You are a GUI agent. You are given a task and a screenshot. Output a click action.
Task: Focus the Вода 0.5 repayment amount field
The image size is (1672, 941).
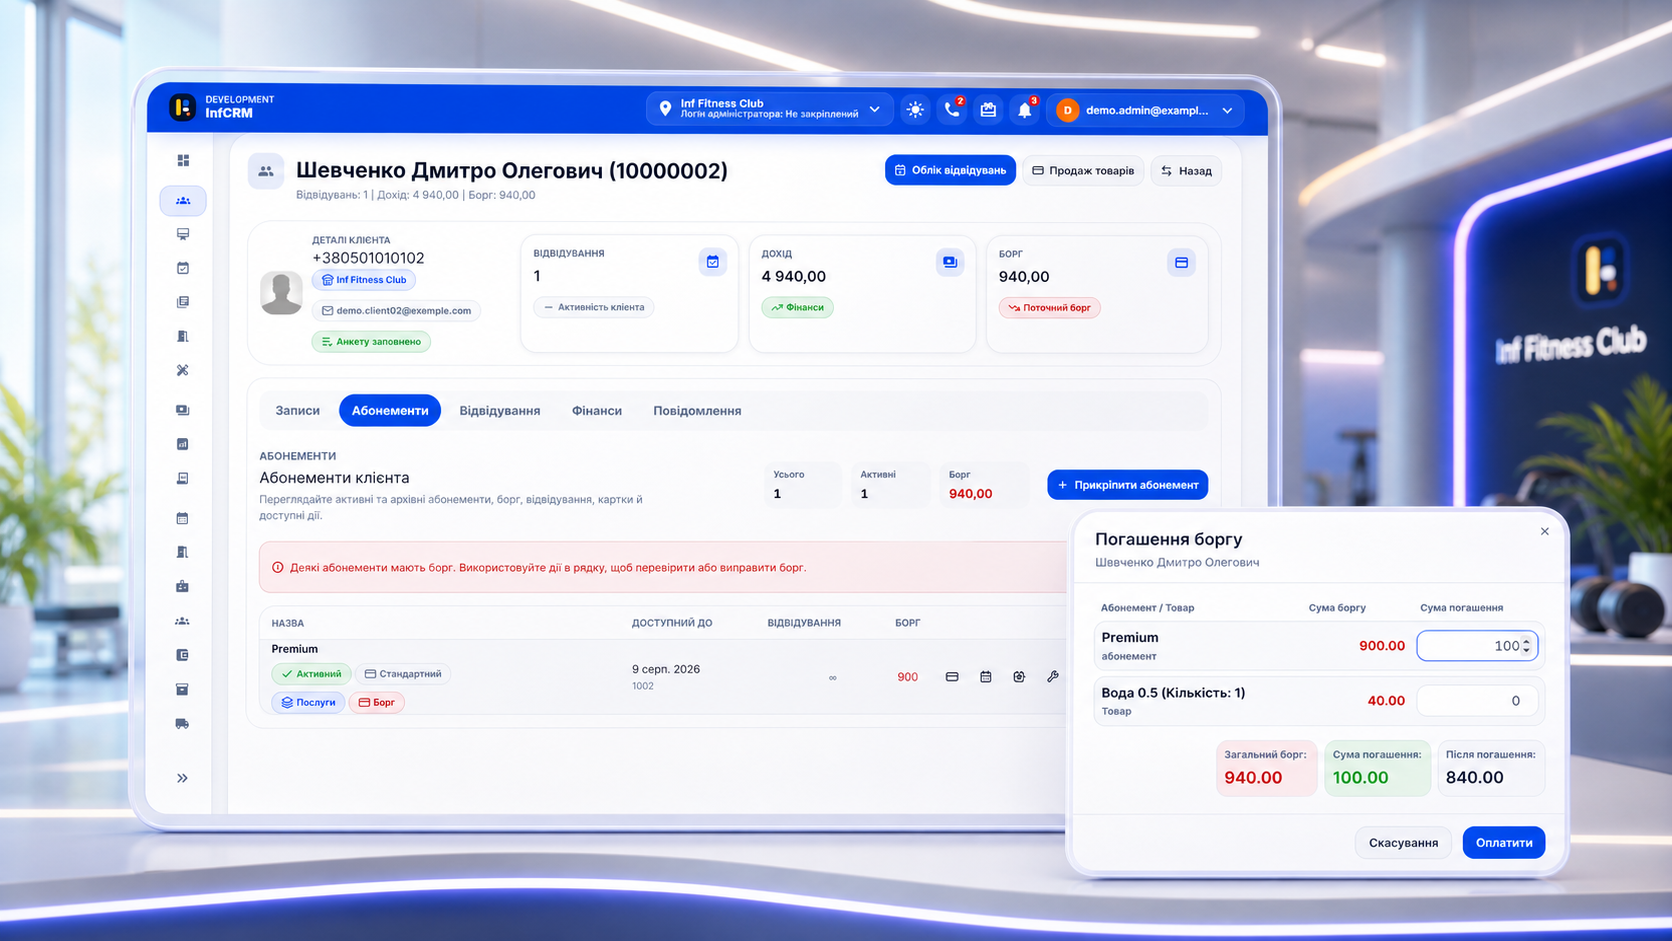click(1477, 701)
